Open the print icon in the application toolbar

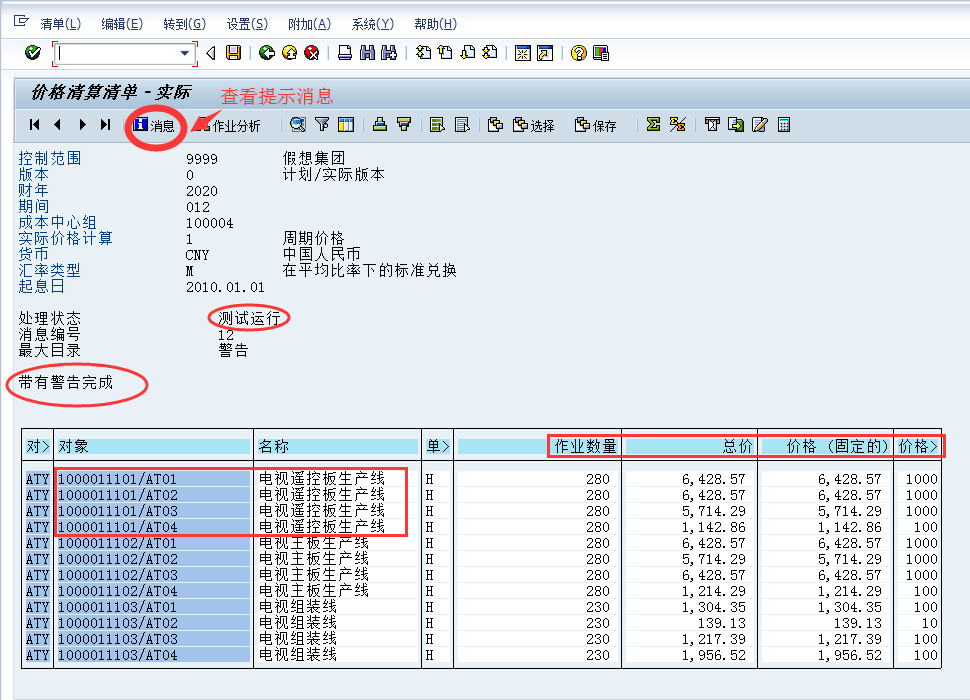[x=379, y=124]
